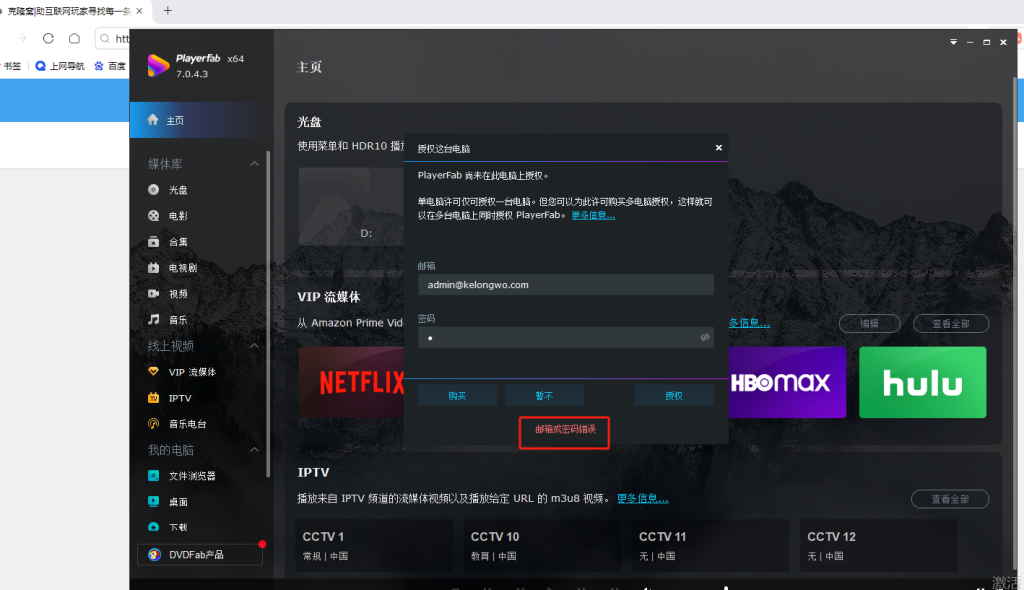Open the 音乐电台 radio icon
1024x590 pixels.
pos(153,424)
